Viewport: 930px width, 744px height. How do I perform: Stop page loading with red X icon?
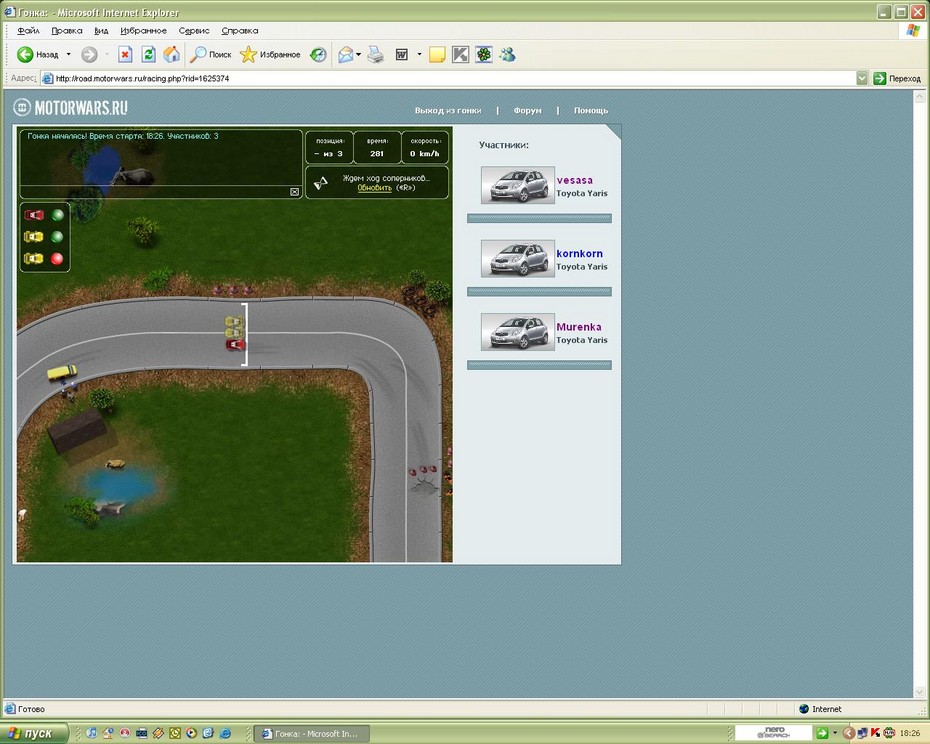(x=125, y=55)
